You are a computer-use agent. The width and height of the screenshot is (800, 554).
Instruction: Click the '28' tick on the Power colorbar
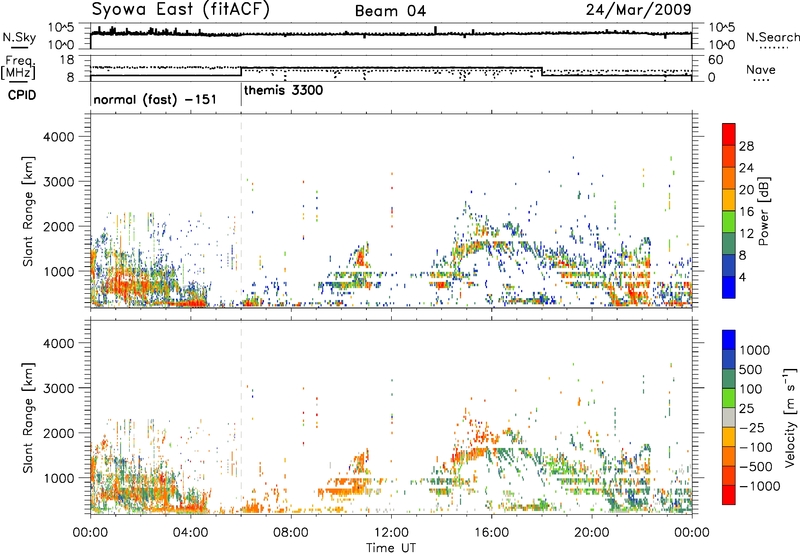(746, 146)
